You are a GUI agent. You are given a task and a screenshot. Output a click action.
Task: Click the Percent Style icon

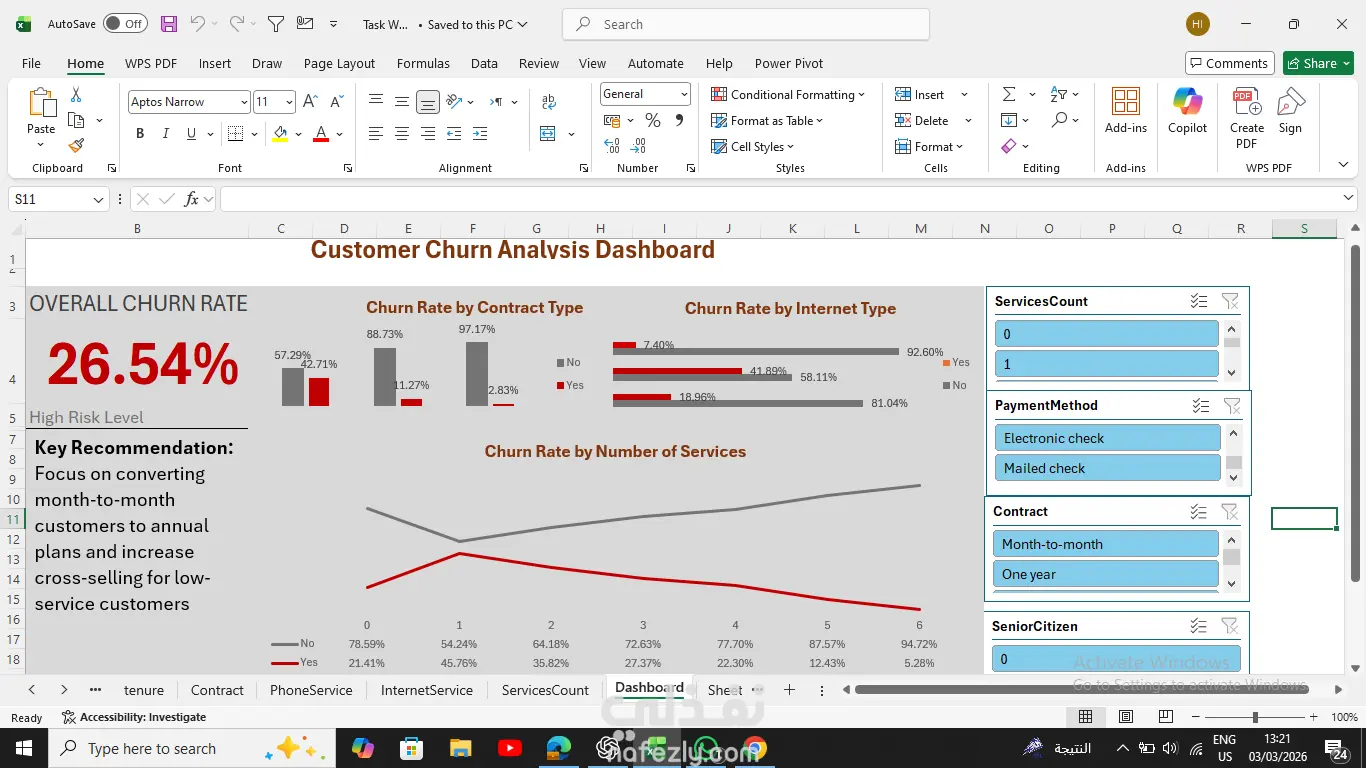(653, 121)
